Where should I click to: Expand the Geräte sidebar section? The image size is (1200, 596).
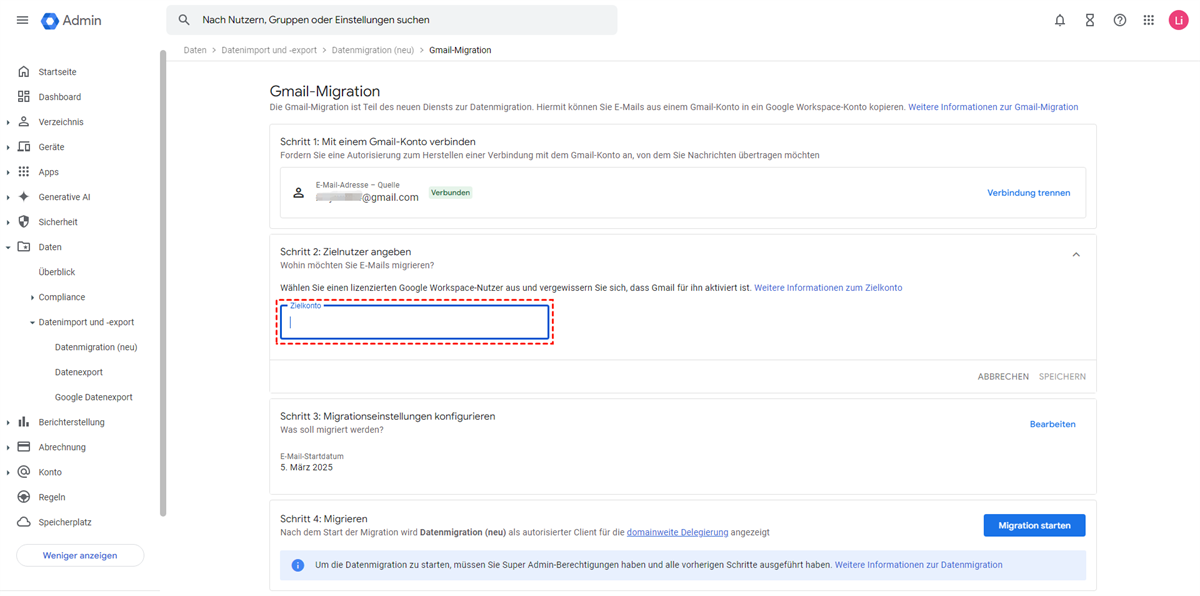8,147
